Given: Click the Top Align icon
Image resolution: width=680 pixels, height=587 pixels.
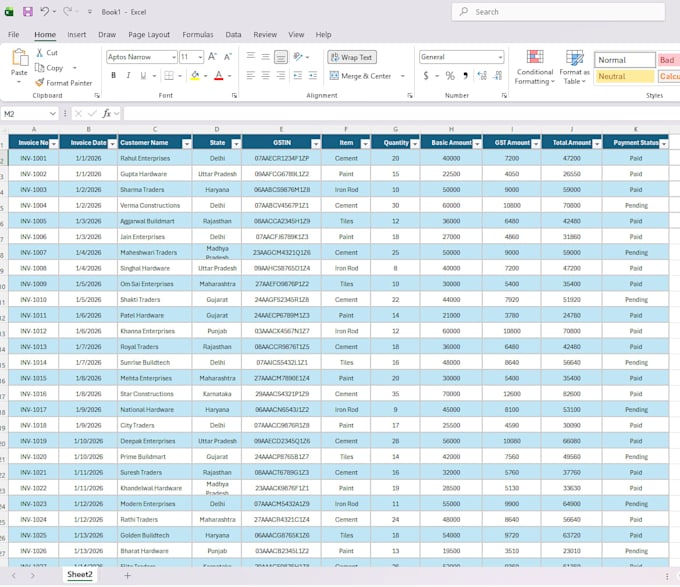Looking at the screenshot, I should click(x=250, y=56).
